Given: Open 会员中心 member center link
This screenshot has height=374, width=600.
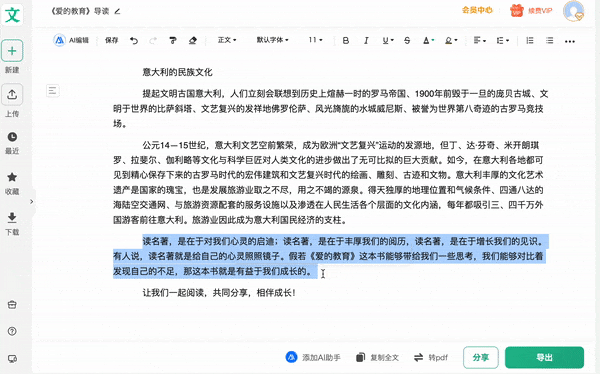Looking at the screenshot, I should pyautogui.click(x=477, y=10).
